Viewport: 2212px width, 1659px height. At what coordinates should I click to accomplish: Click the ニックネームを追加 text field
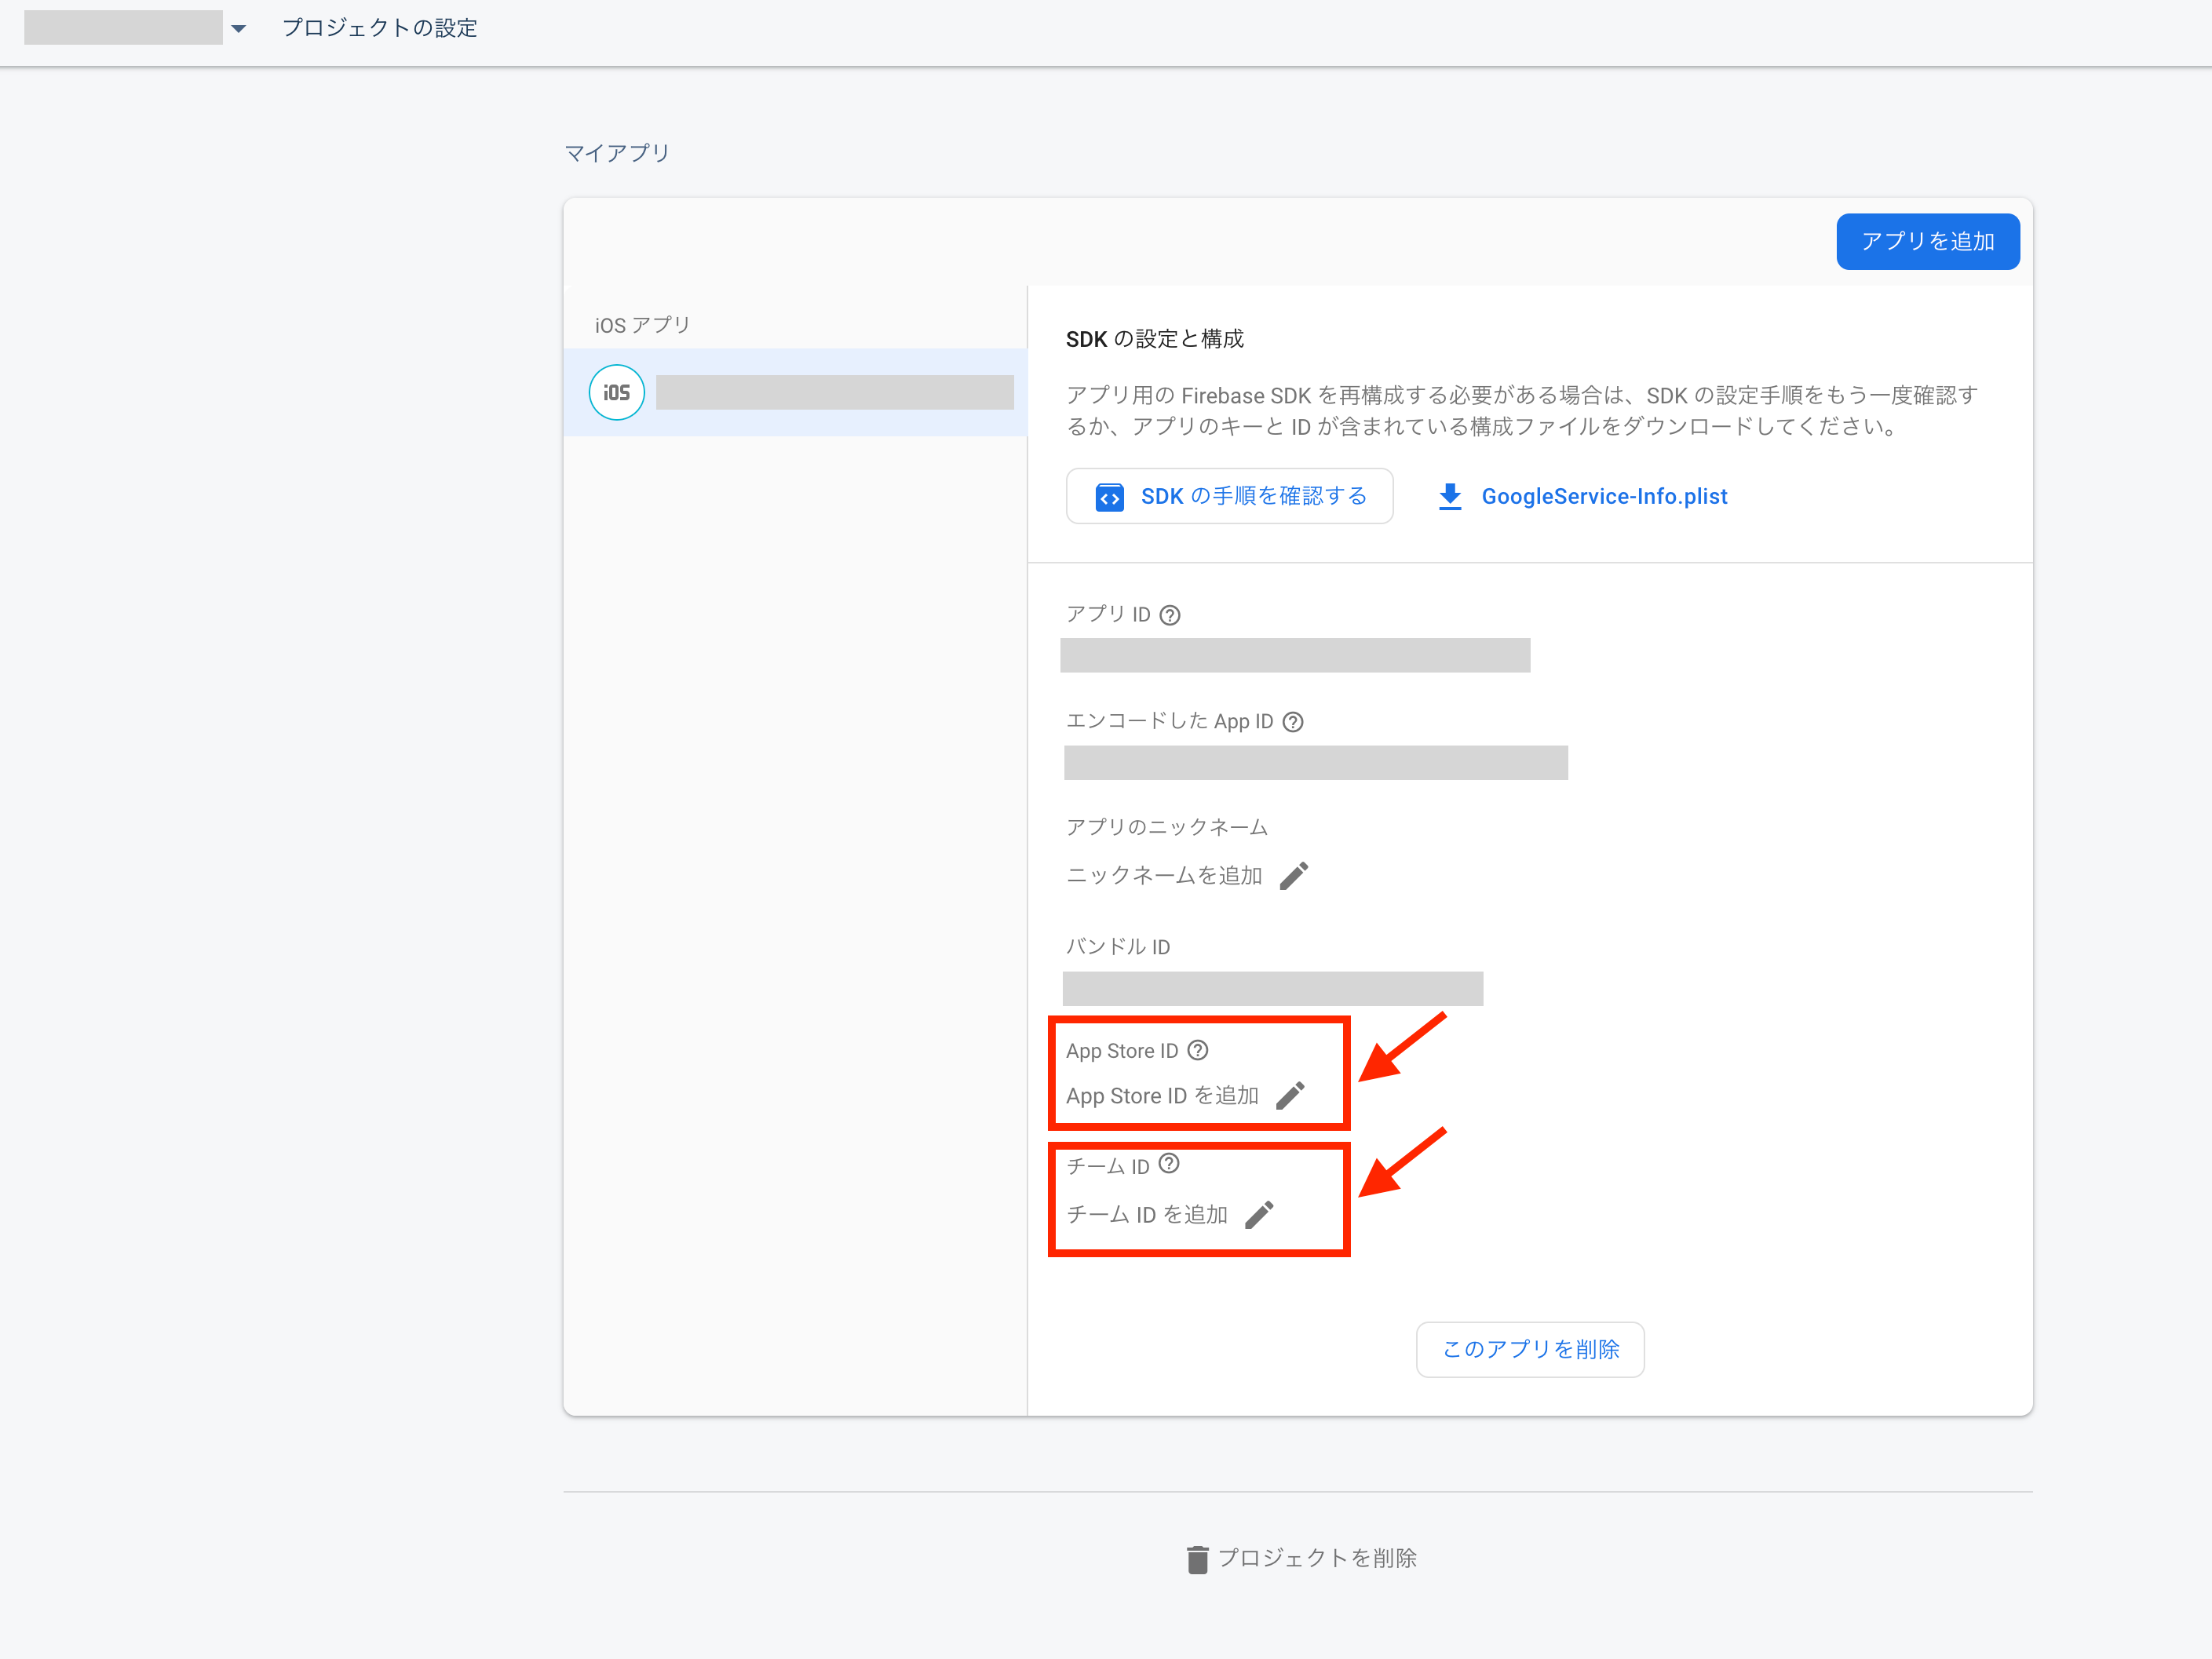click(x=1164, y=876)
